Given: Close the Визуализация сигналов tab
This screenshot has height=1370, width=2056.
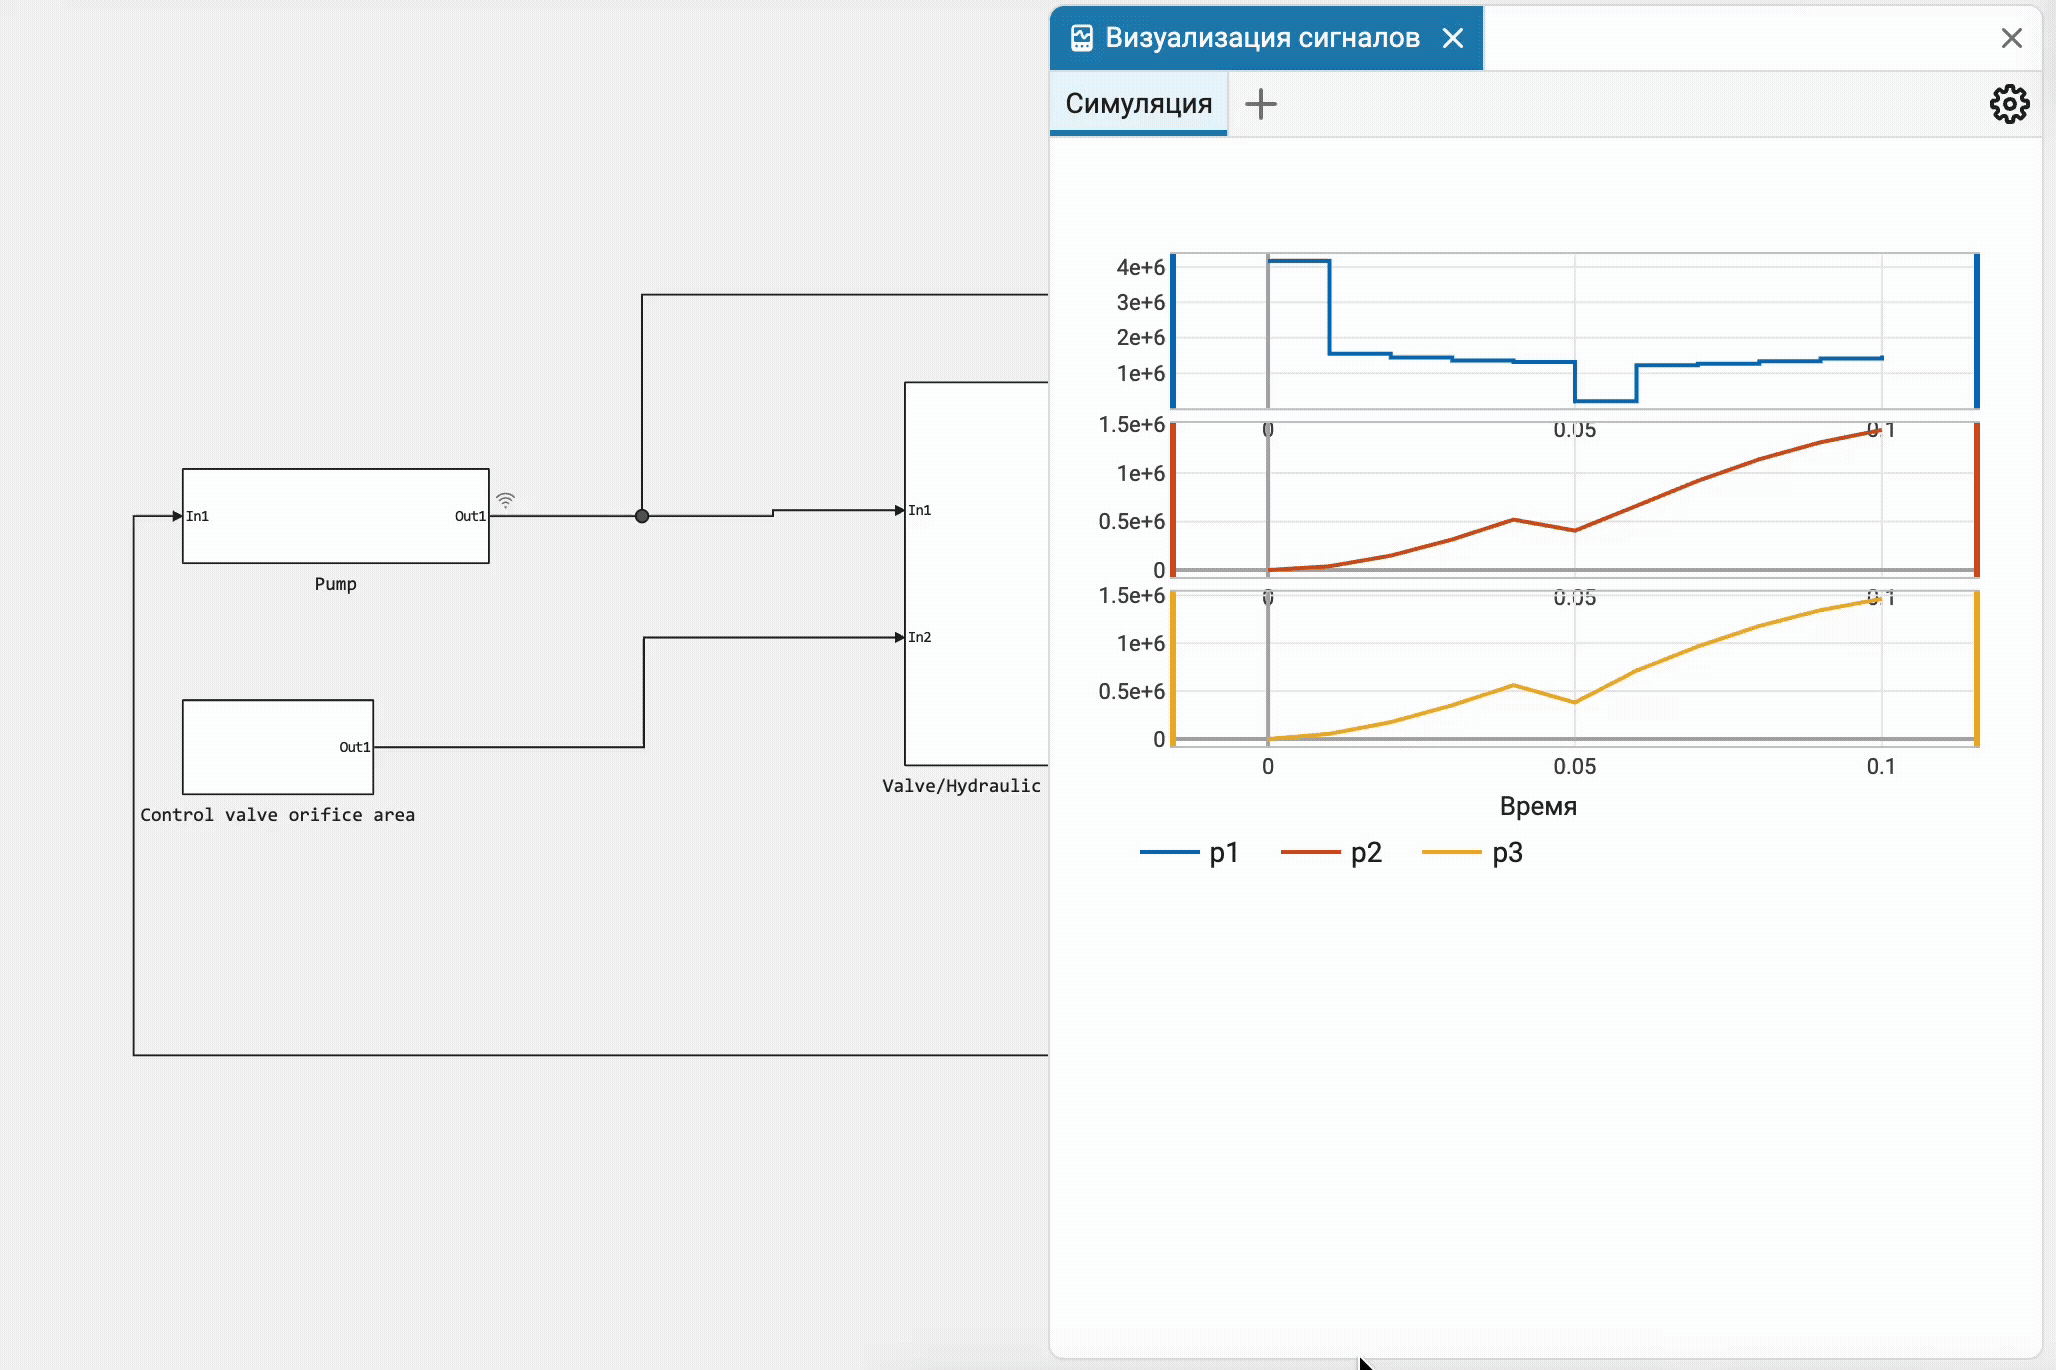Looking at the screenshot, I should pyautogui.click(x=1453, y=38).
